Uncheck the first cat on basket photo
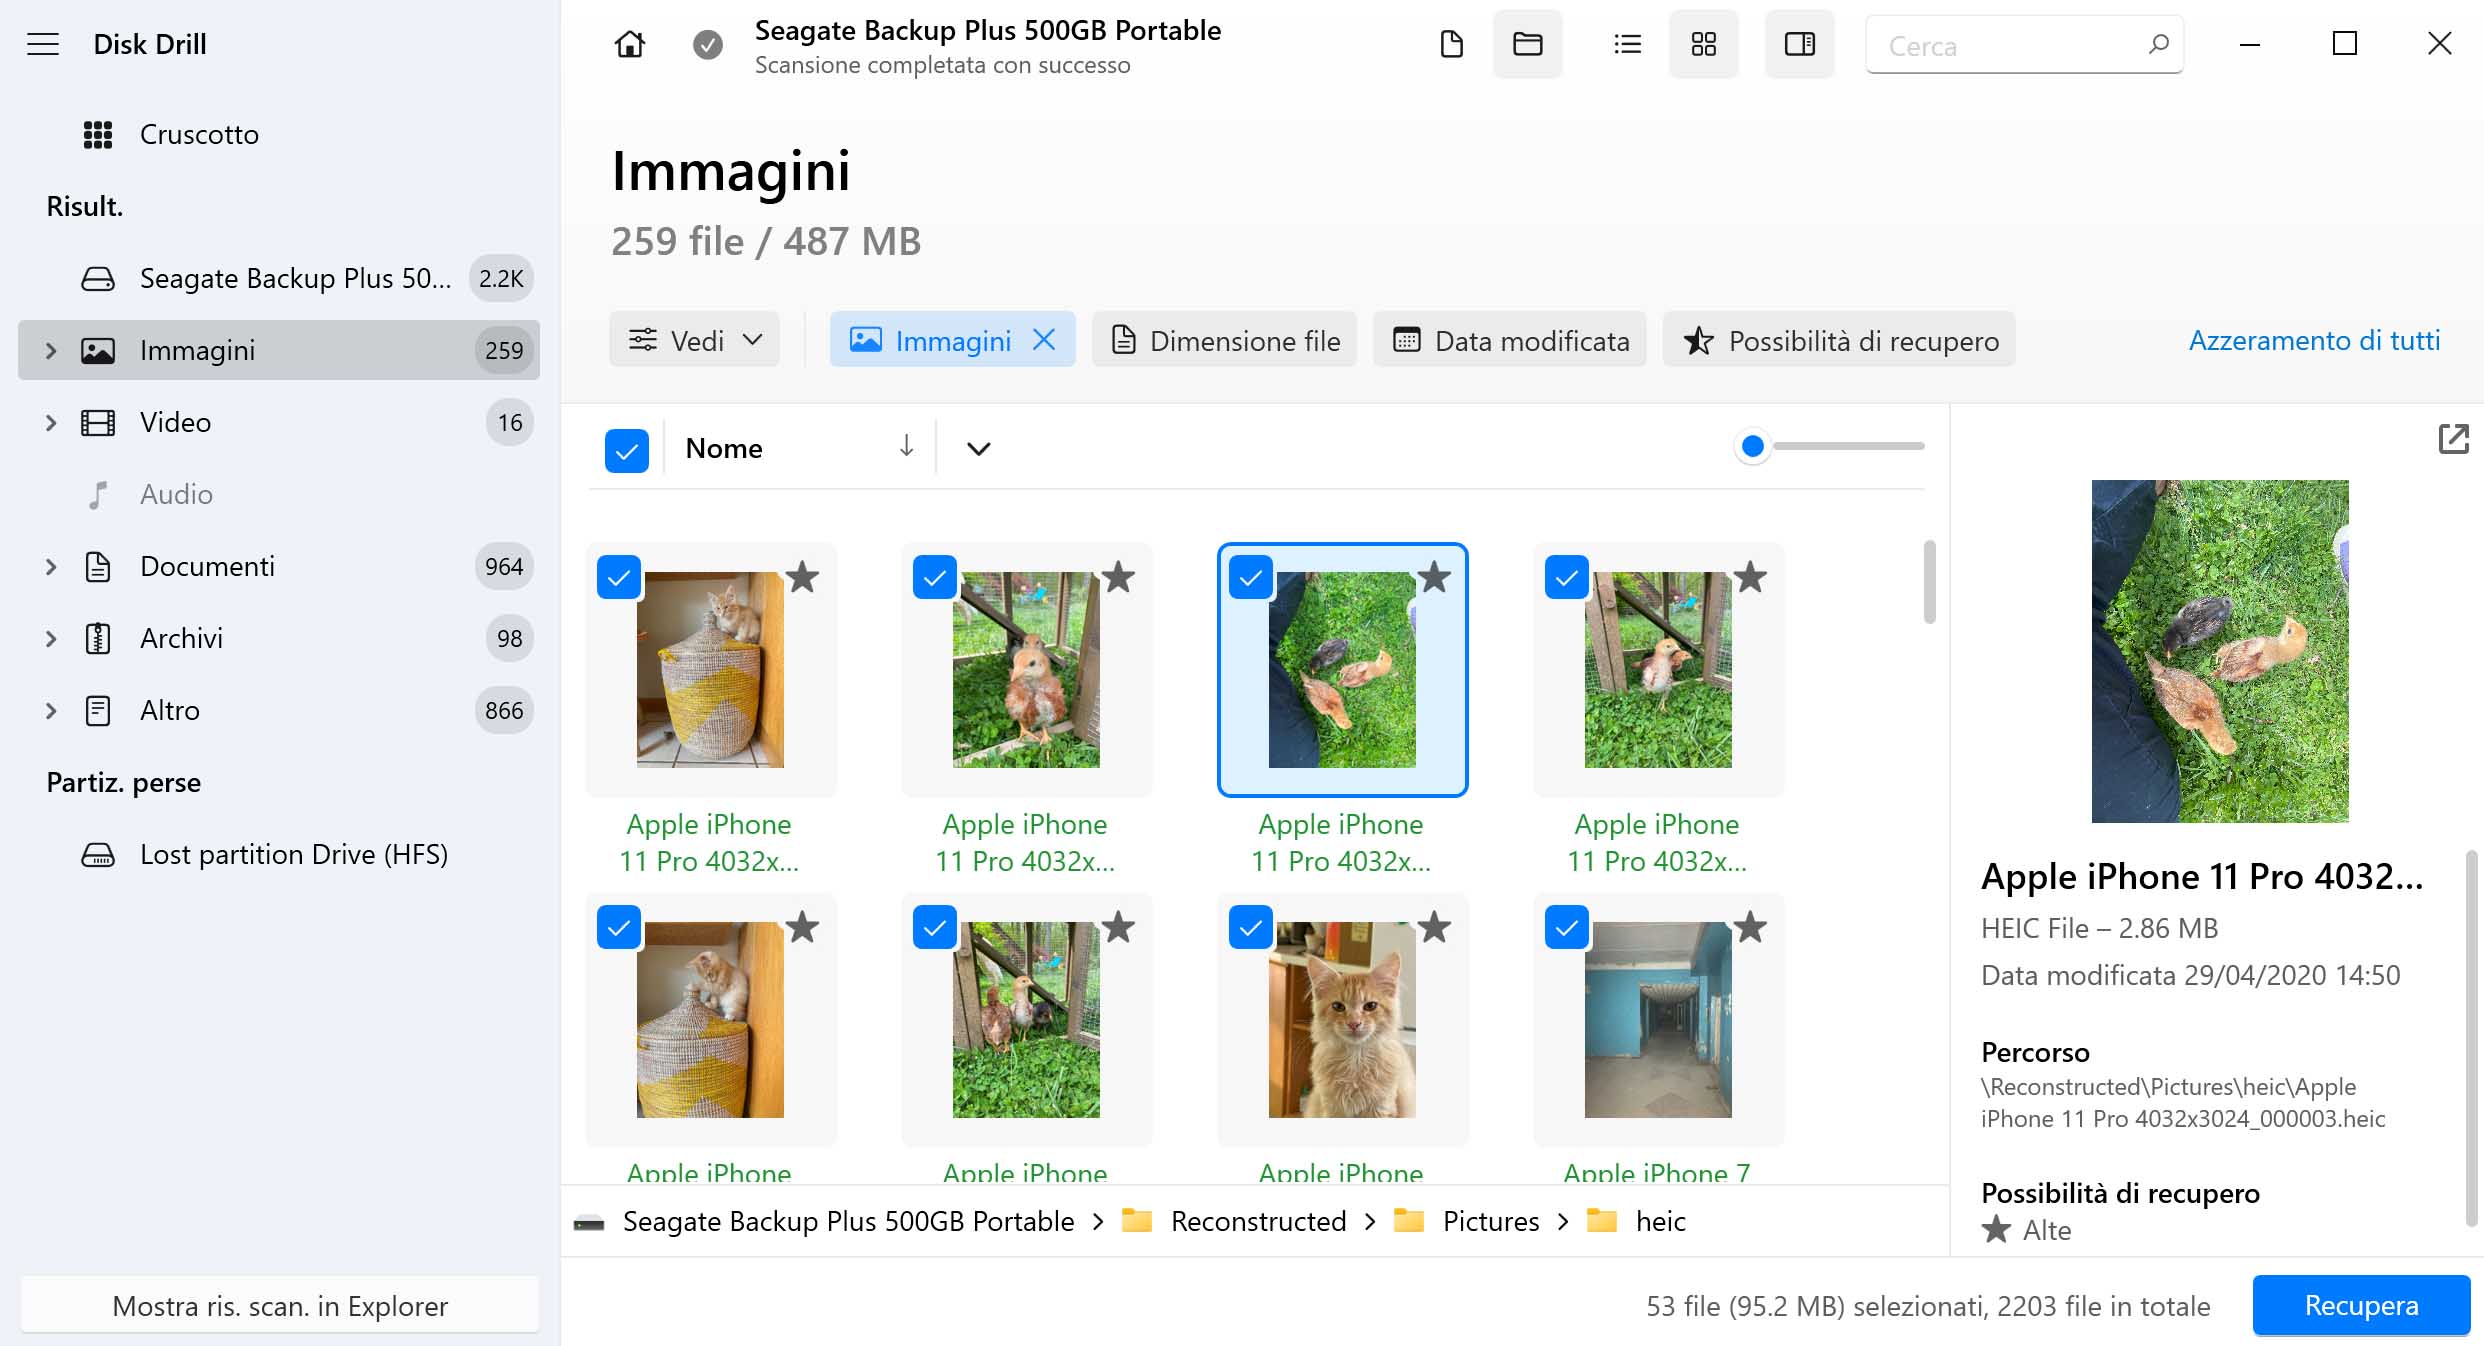 (x=619, y=577)
